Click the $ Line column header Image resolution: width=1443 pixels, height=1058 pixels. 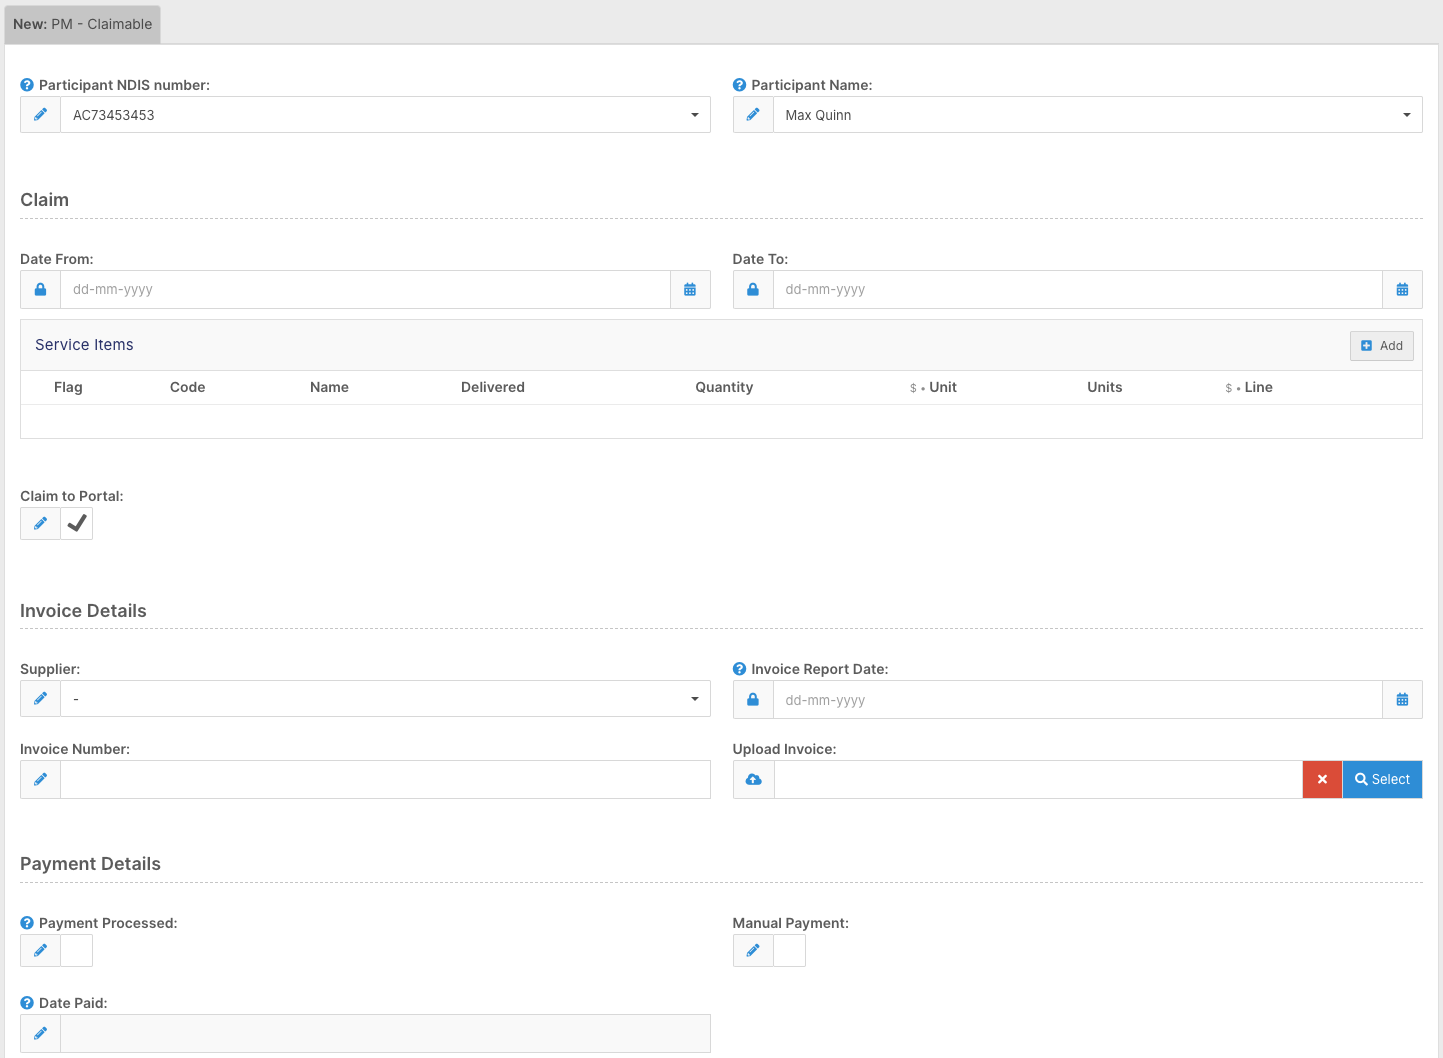coord(1249,387)
